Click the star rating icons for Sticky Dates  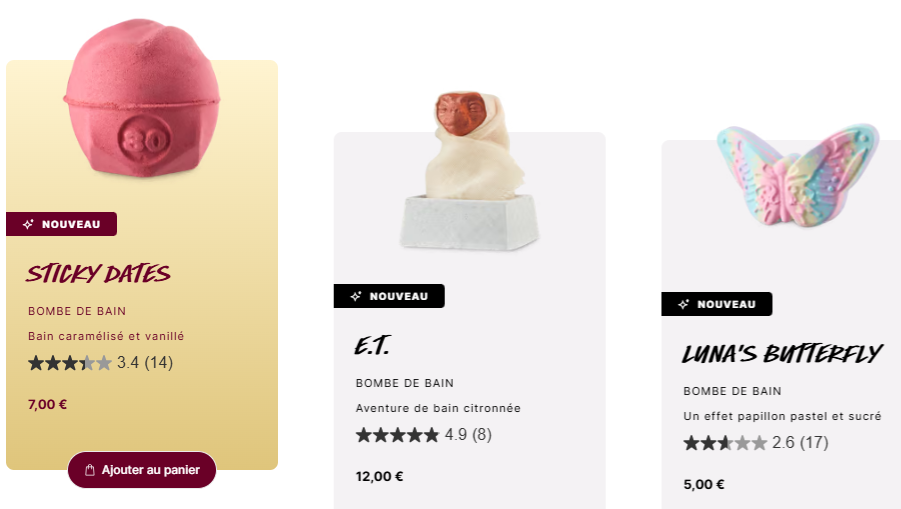click(70, 363)
